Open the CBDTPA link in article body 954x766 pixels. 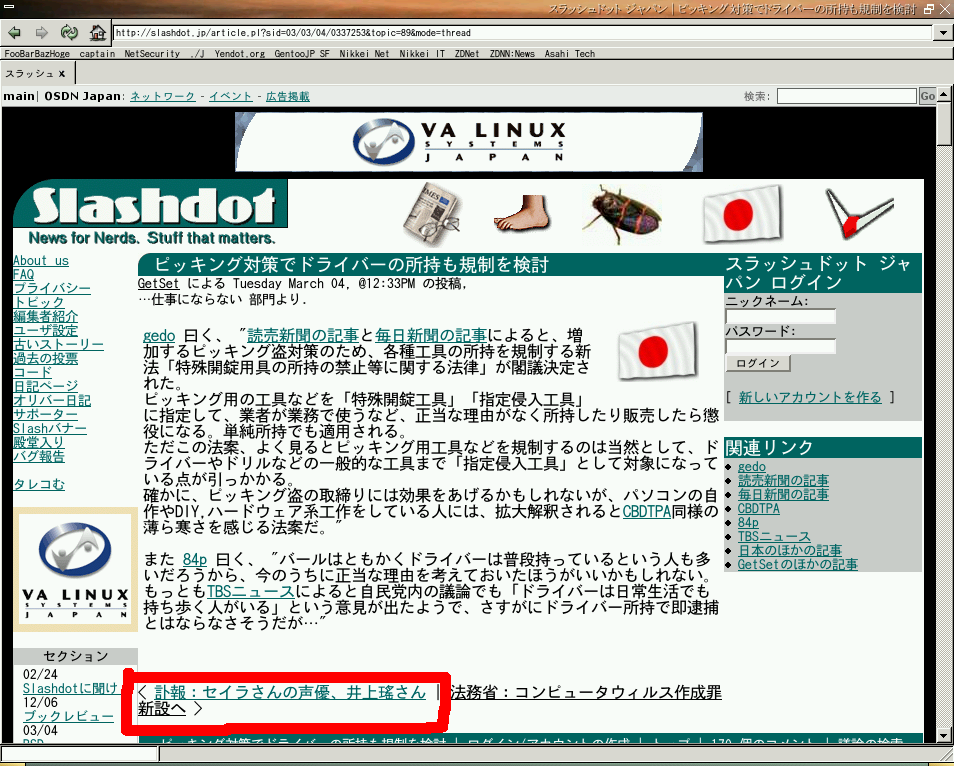click(647, 511)
